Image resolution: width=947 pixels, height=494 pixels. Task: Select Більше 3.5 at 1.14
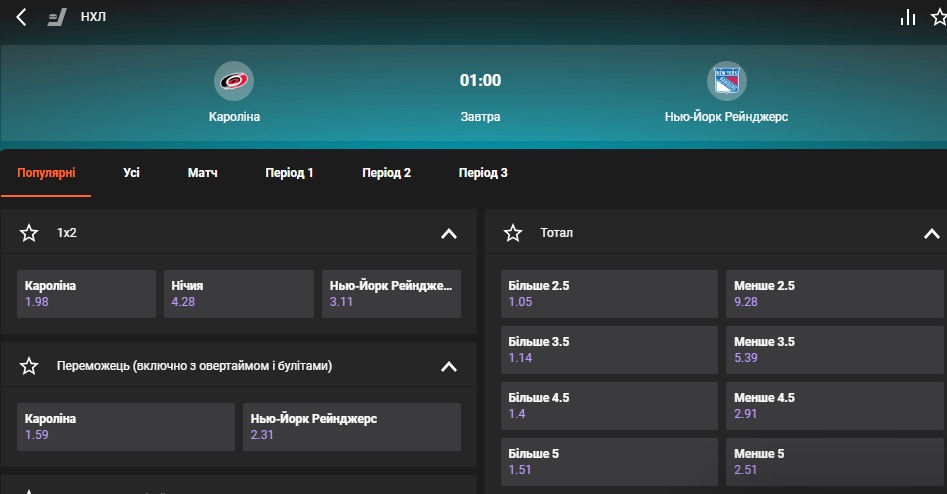(609, 350)
